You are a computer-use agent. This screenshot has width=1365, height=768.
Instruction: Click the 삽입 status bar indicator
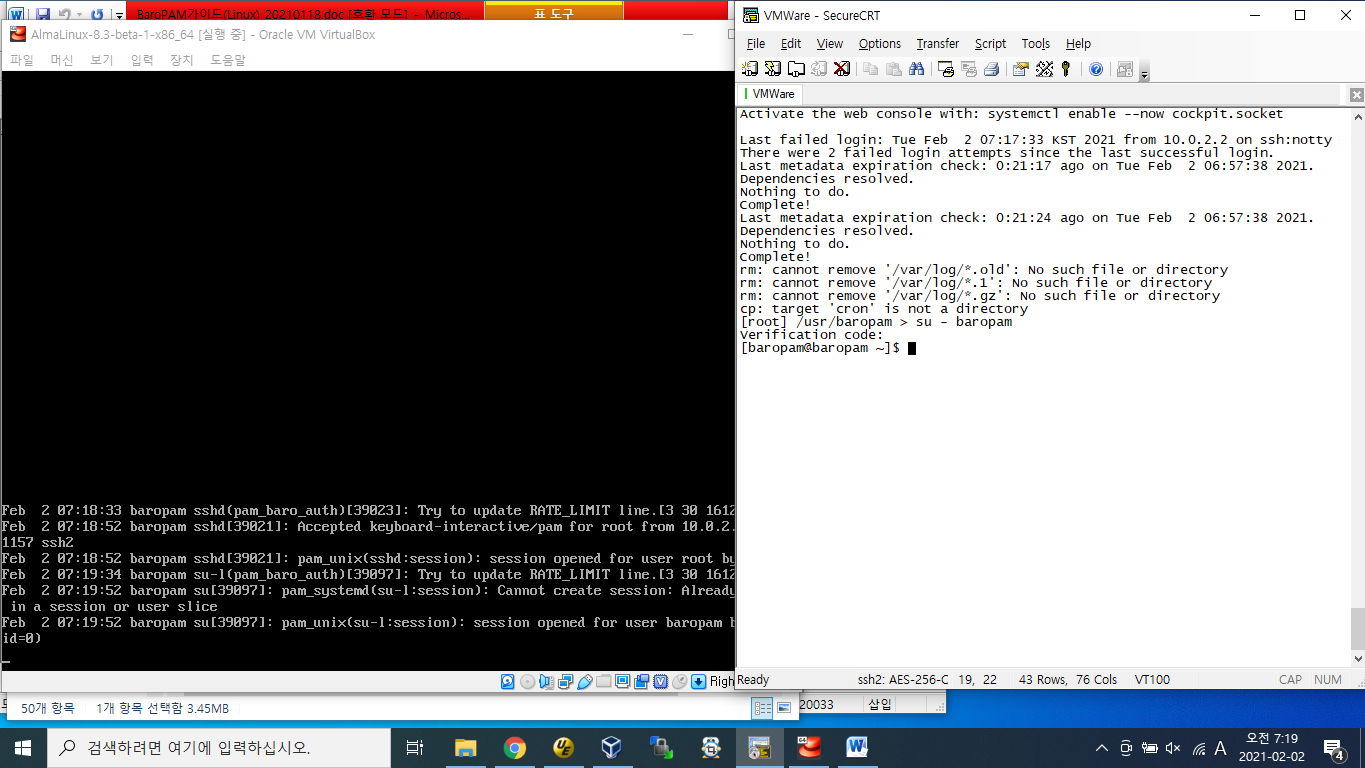tap(879, 704)
